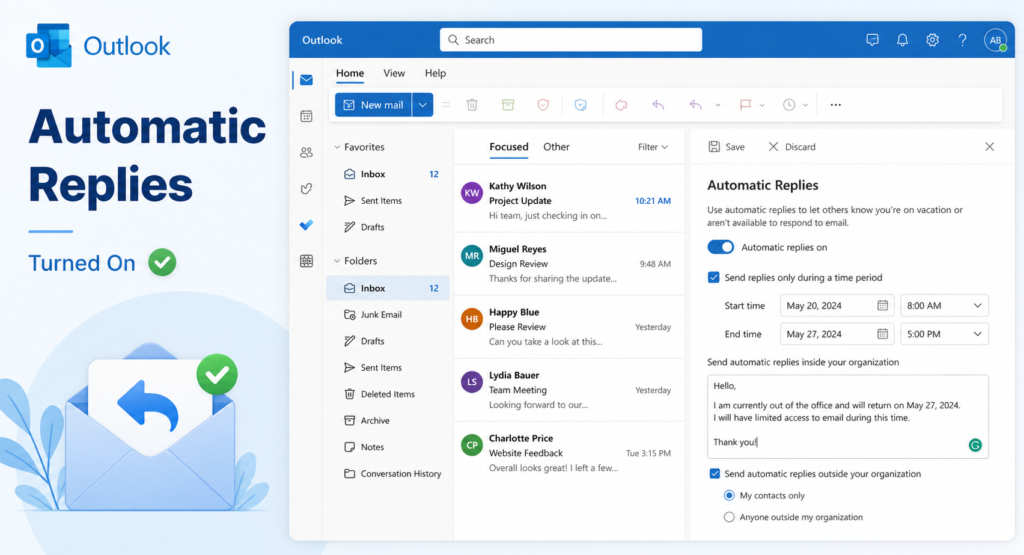Click the New mail button
This screenshot has width=1024, height=555.
pyautogui.click(x=374, y=104)
